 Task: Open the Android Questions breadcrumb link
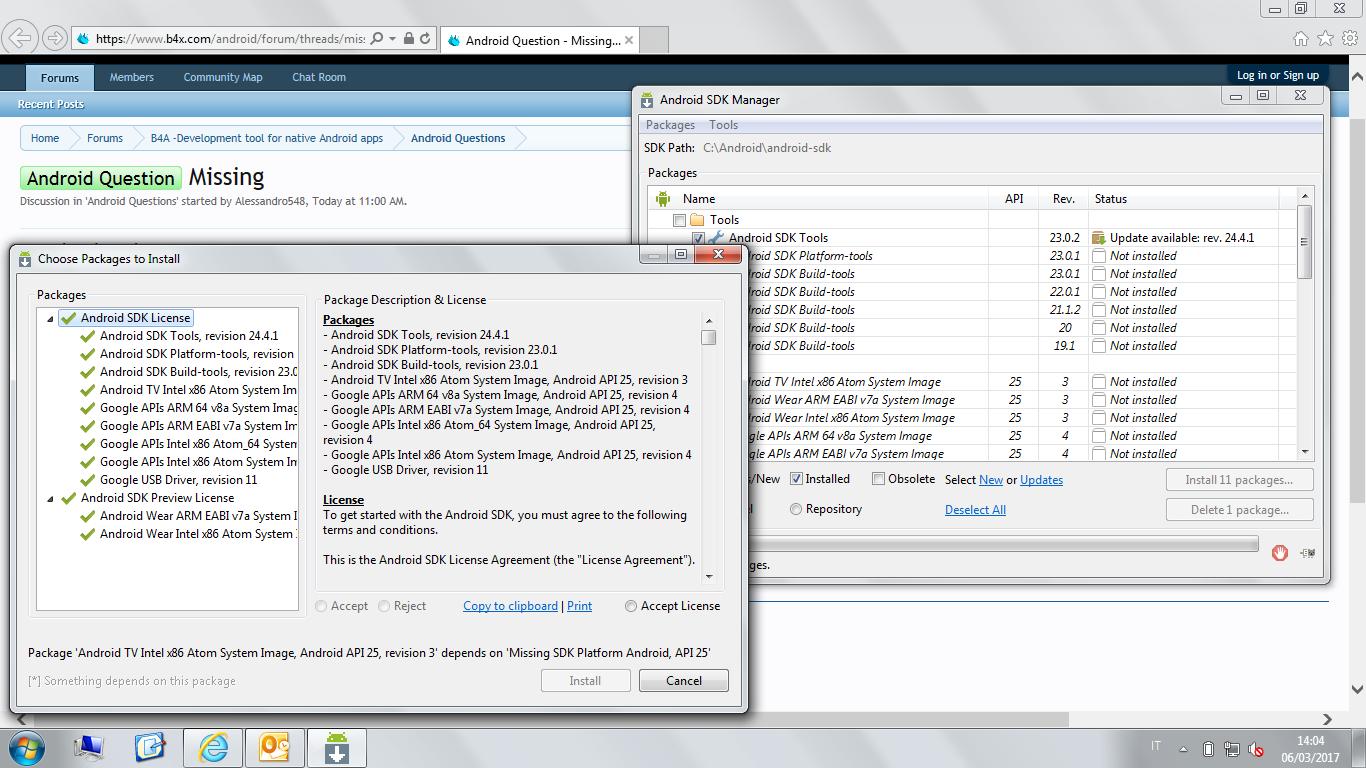click(458, 138)
